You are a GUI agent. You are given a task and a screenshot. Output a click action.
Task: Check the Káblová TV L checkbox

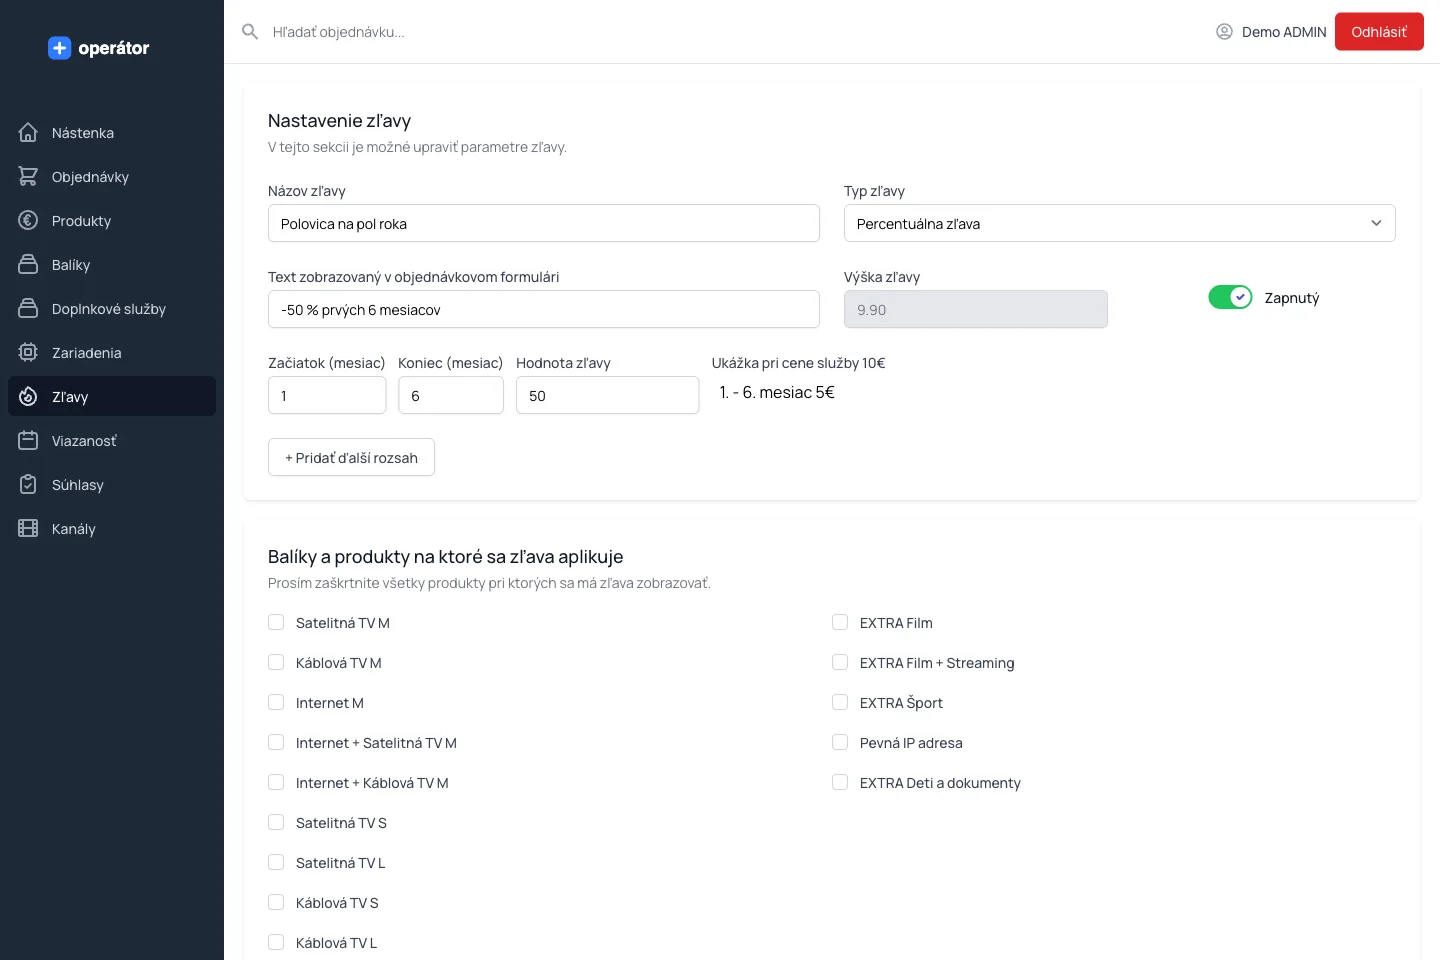(276, 942)
